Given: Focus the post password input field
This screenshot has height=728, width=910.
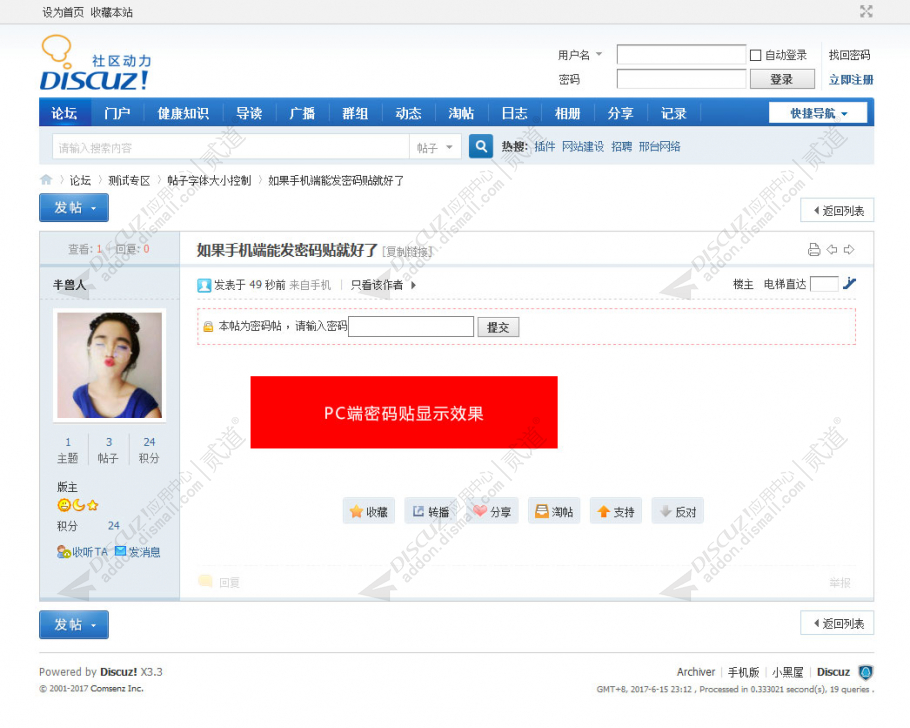Looking at the screenshot, I should click(411, 326).
